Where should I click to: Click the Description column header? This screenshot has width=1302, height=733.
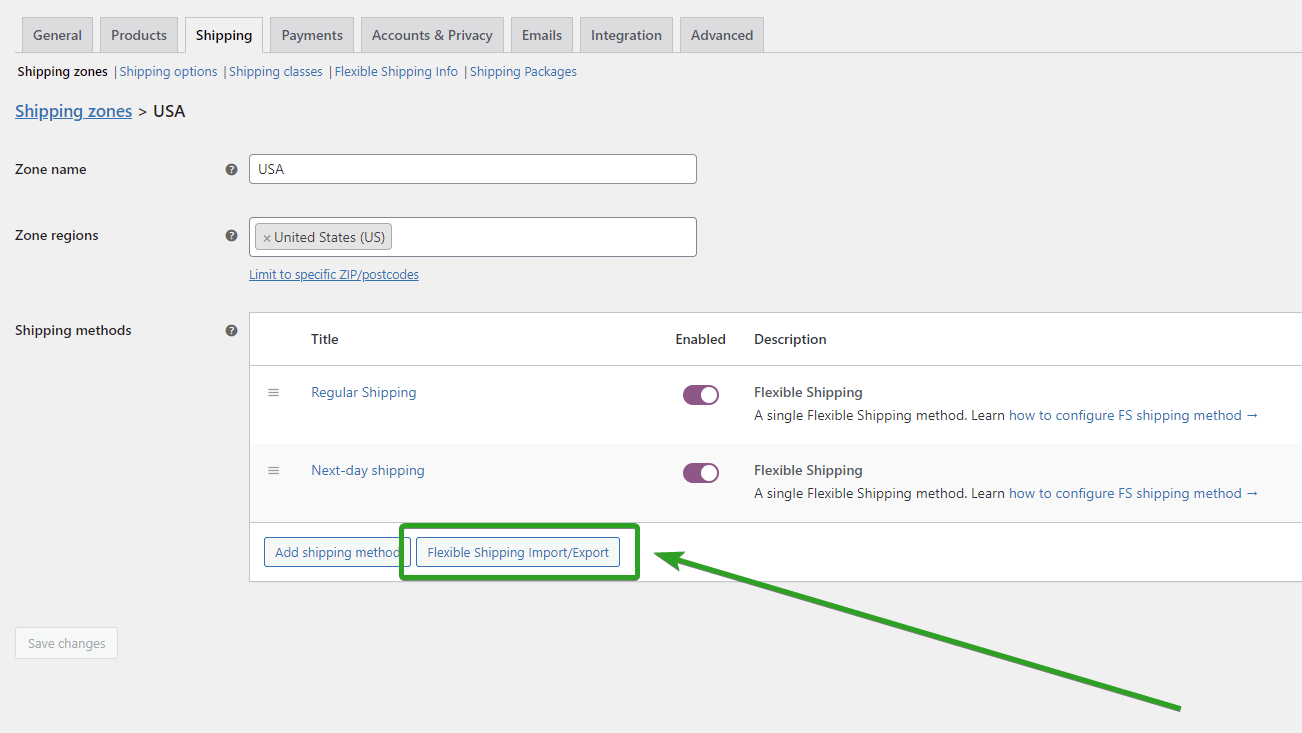(790, 339)
